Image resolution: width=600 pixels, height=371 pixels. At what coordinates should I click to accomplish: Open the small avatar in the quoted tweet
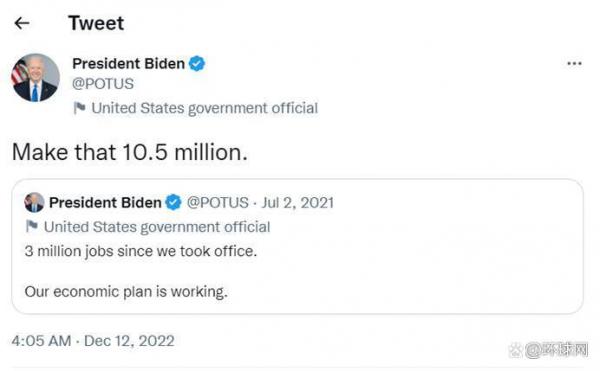coord(34,202)
